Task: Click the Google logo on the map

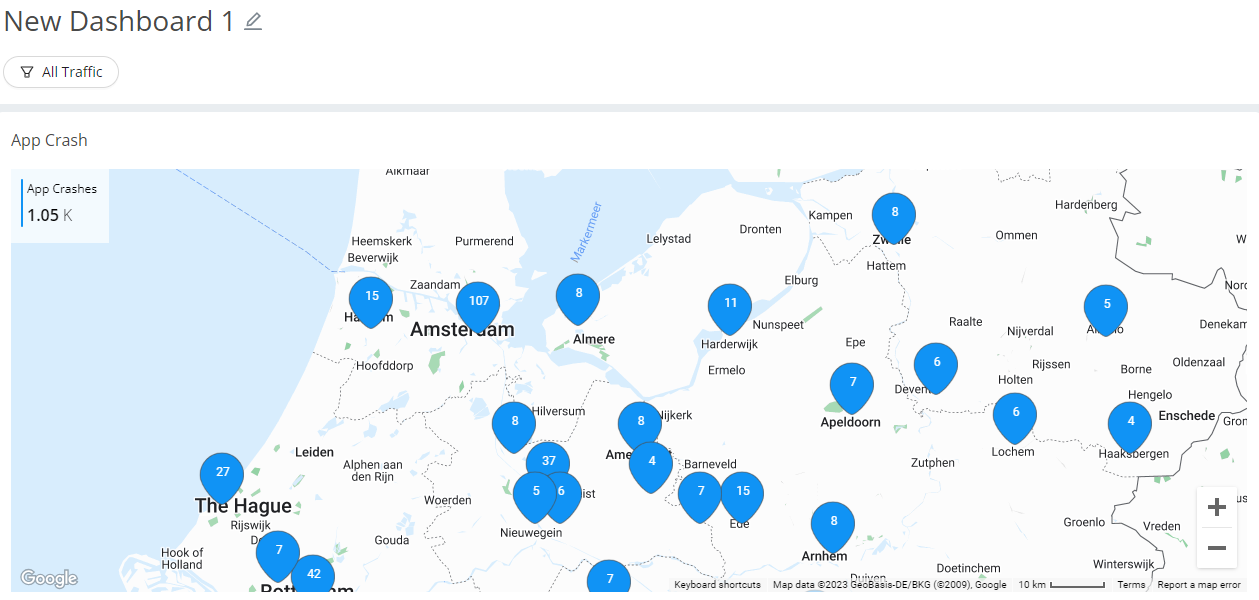Action: tap(49, 578)
